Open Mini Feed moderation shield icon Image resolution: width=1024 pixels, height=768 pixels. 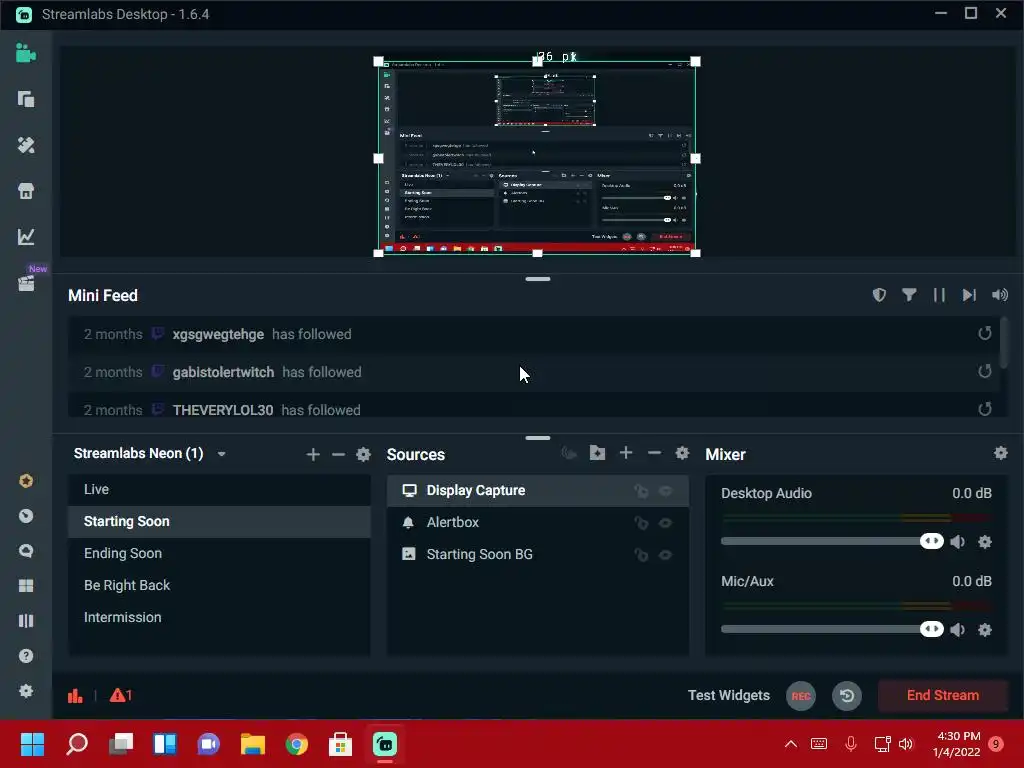click(x=879, y=295)
